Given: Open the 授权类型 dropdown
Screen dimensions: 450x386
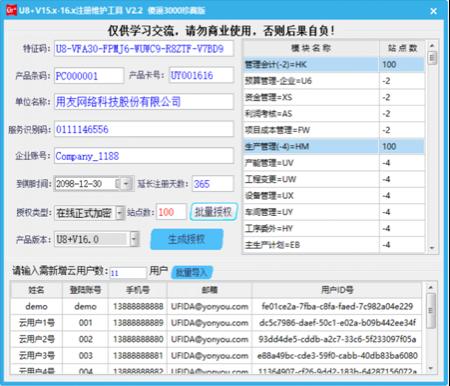Looking at the screenshot, I should click(x=120, y=212).
